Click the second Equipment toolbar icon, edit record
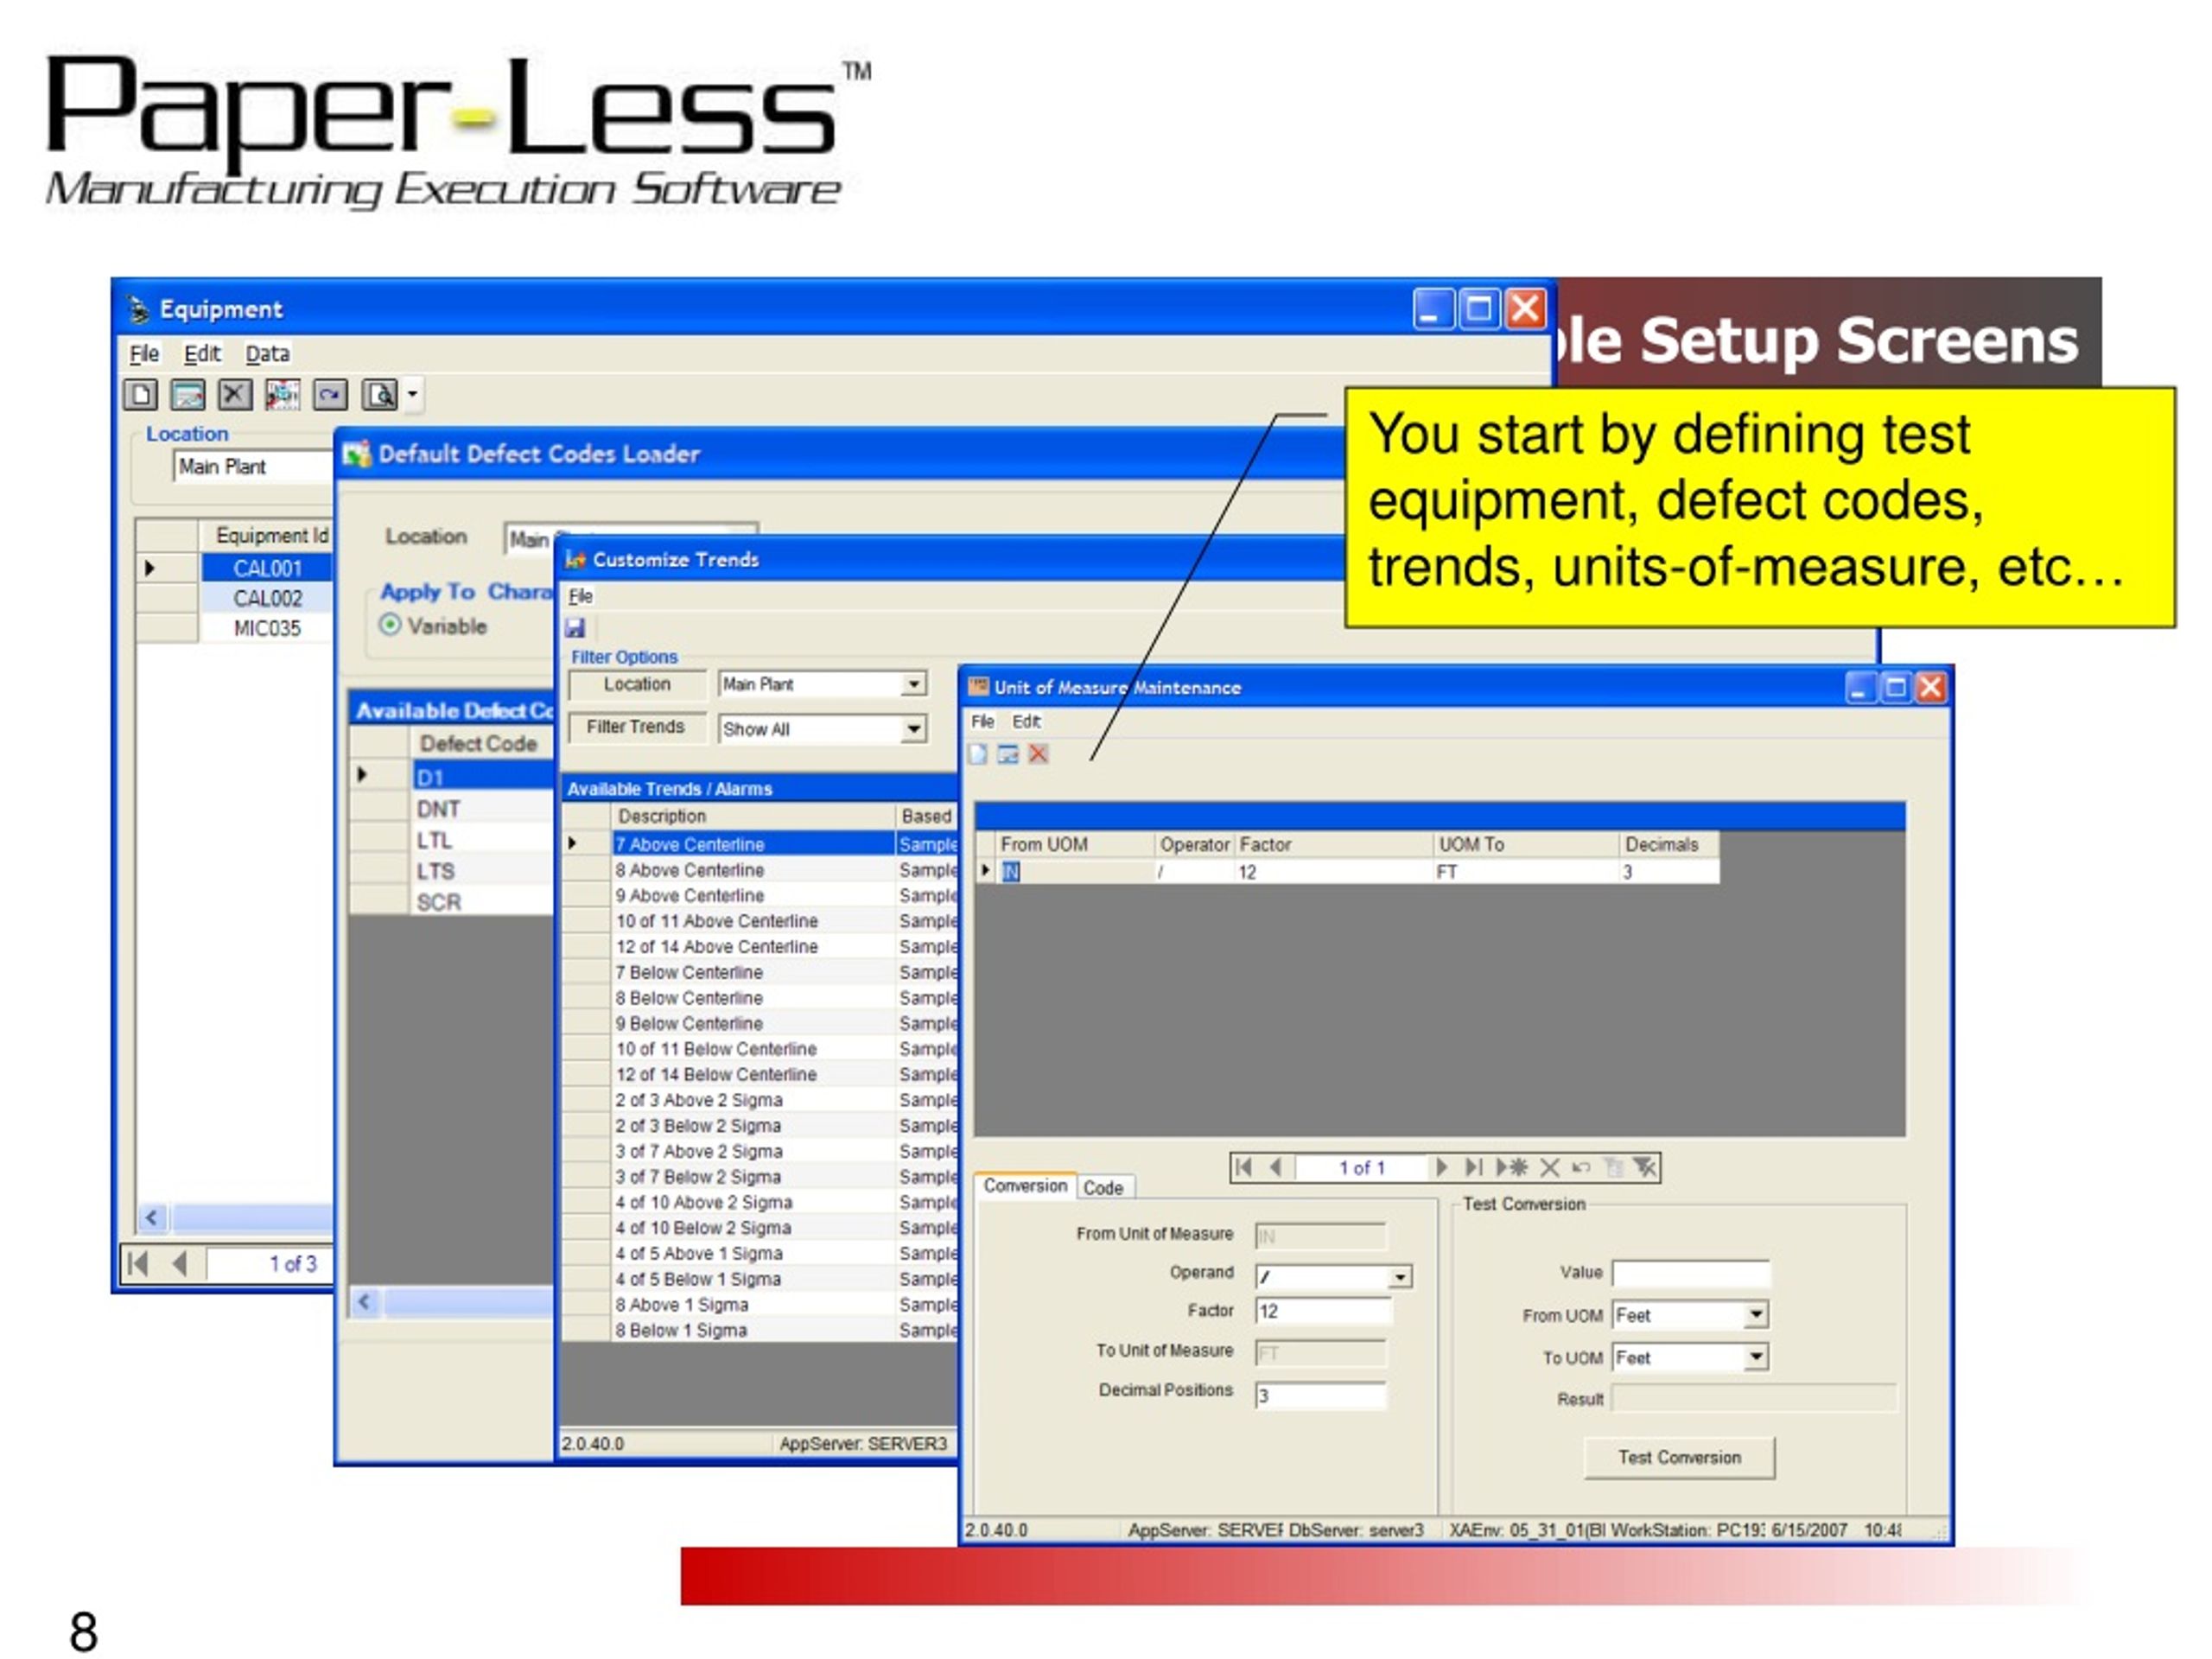This screenshot has width=2212, height=1659. tap(188, 395)
